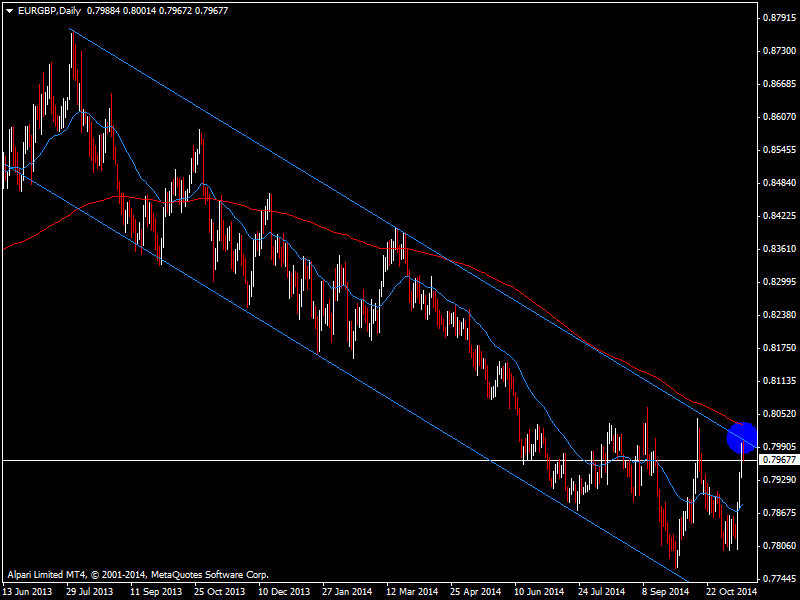This screenshot has width=800, height=600.
Task: Click date label 10 Dec 2013
Action: pyautogui.click(x=284, y=592)
